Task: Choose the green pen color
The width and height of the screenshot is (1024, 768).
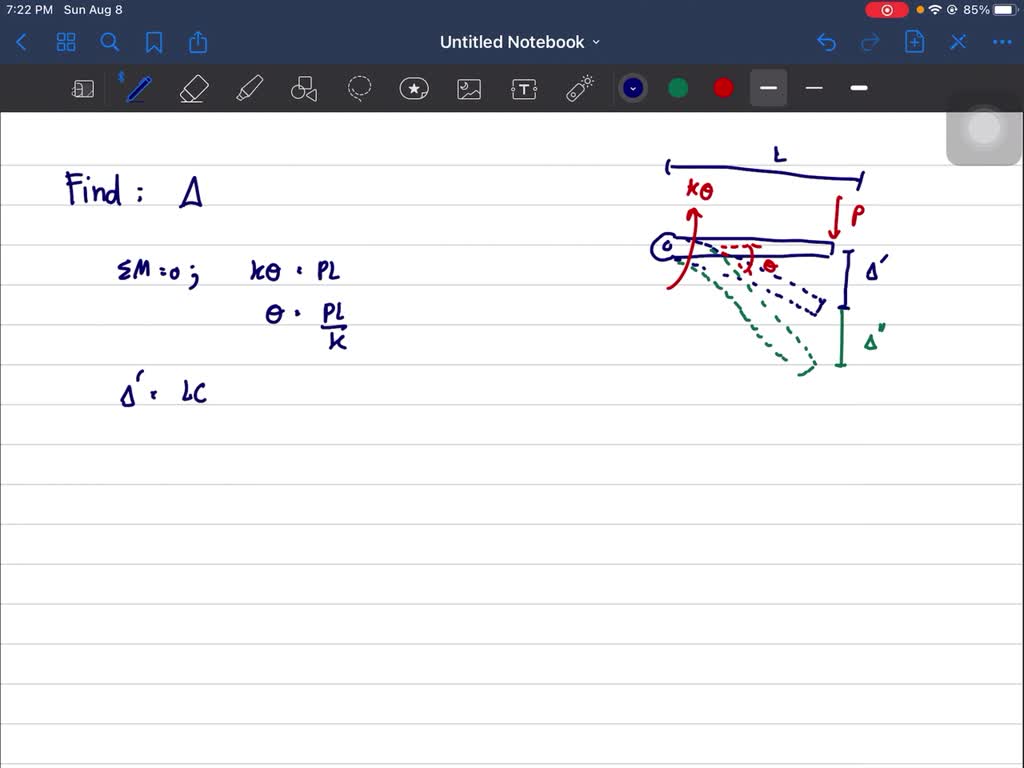Action: click(x=679, y=88)
